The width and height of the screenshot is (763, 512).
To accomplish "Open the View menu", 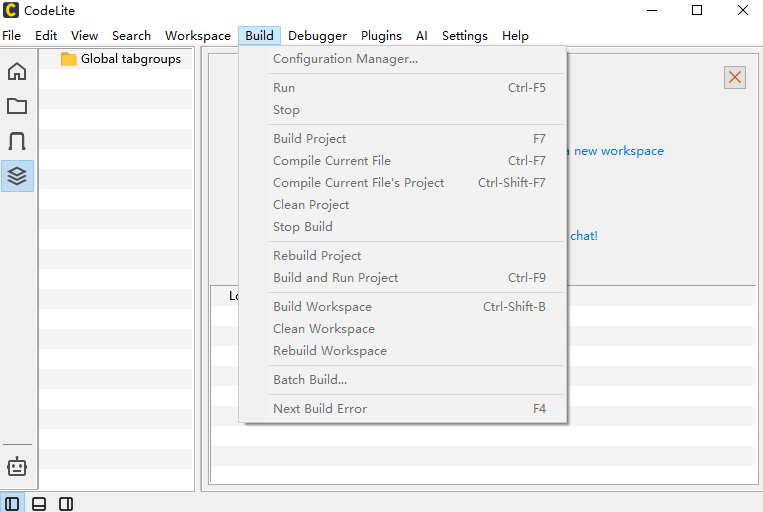I will tap(84, 36).
